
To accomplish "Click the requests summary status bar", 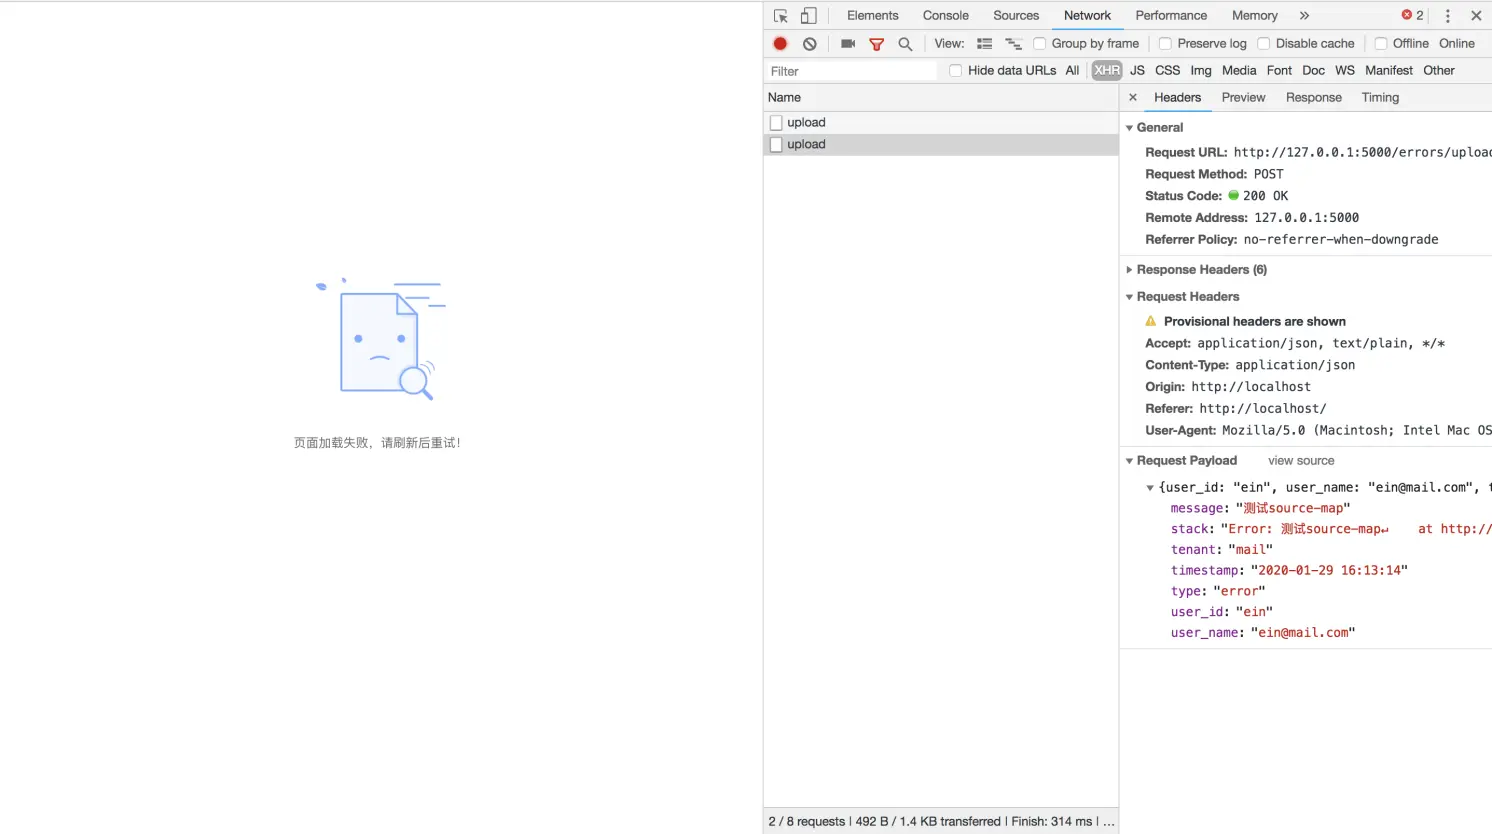I will [x=941, y=822].
